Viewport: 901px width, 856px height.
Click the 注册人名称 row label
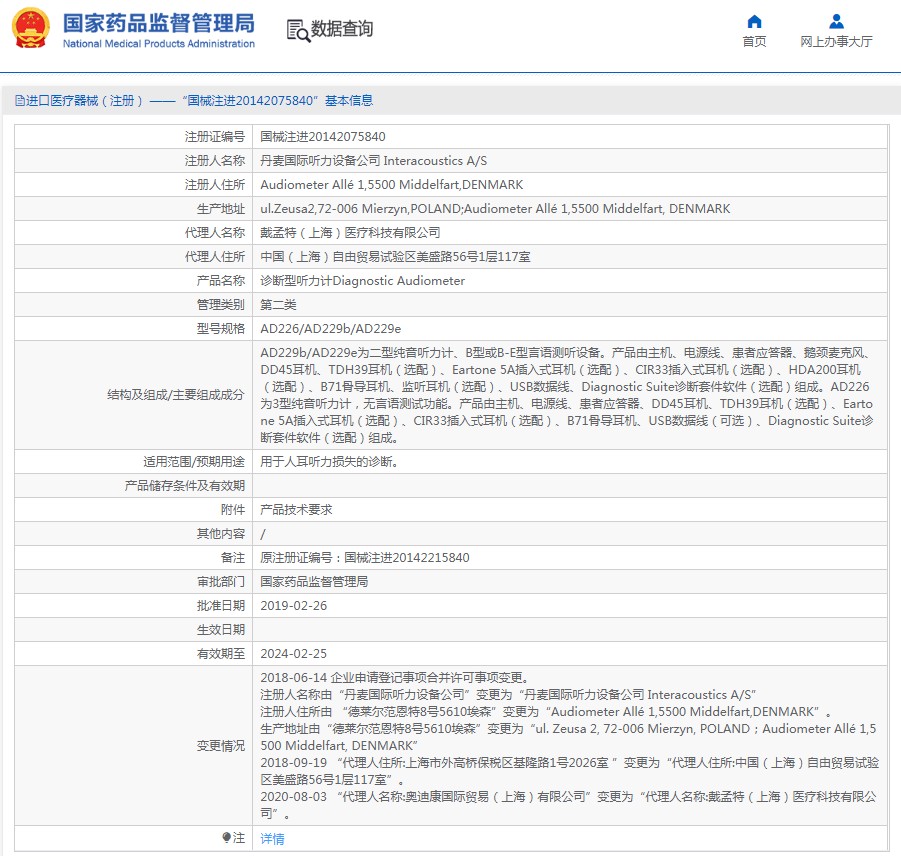[214, 161]
